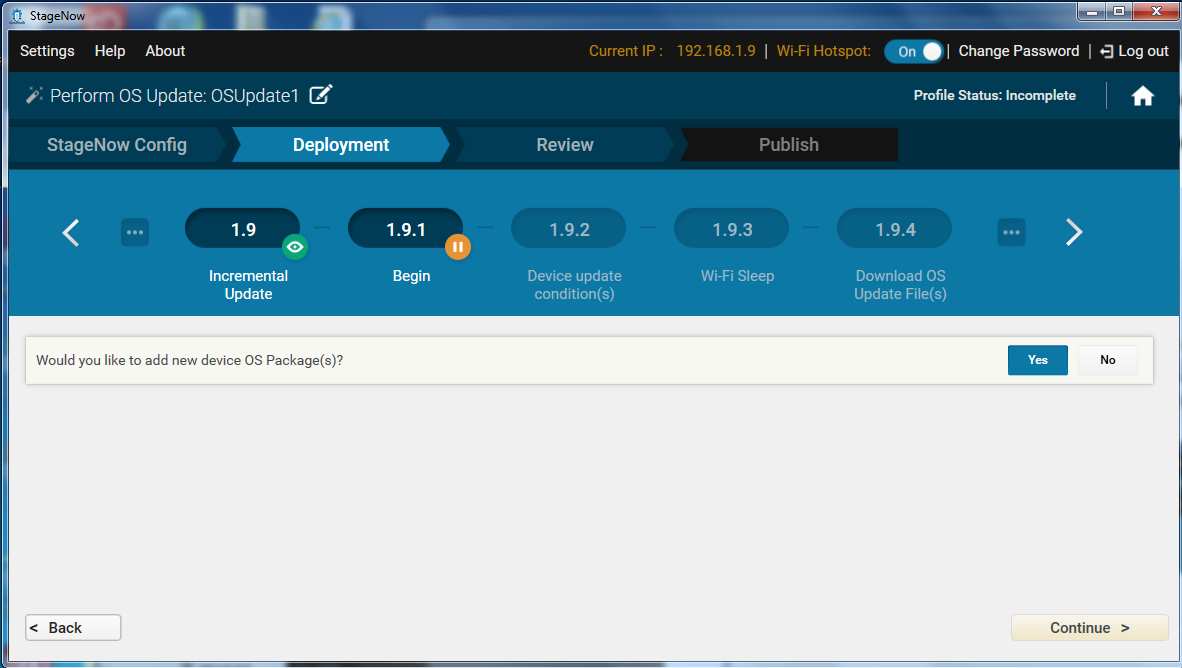Image resolution: width=1182 pixels, height=668 pixels.
Task: Select Yes to add OS packages
Action: [x=1037, y=360]
